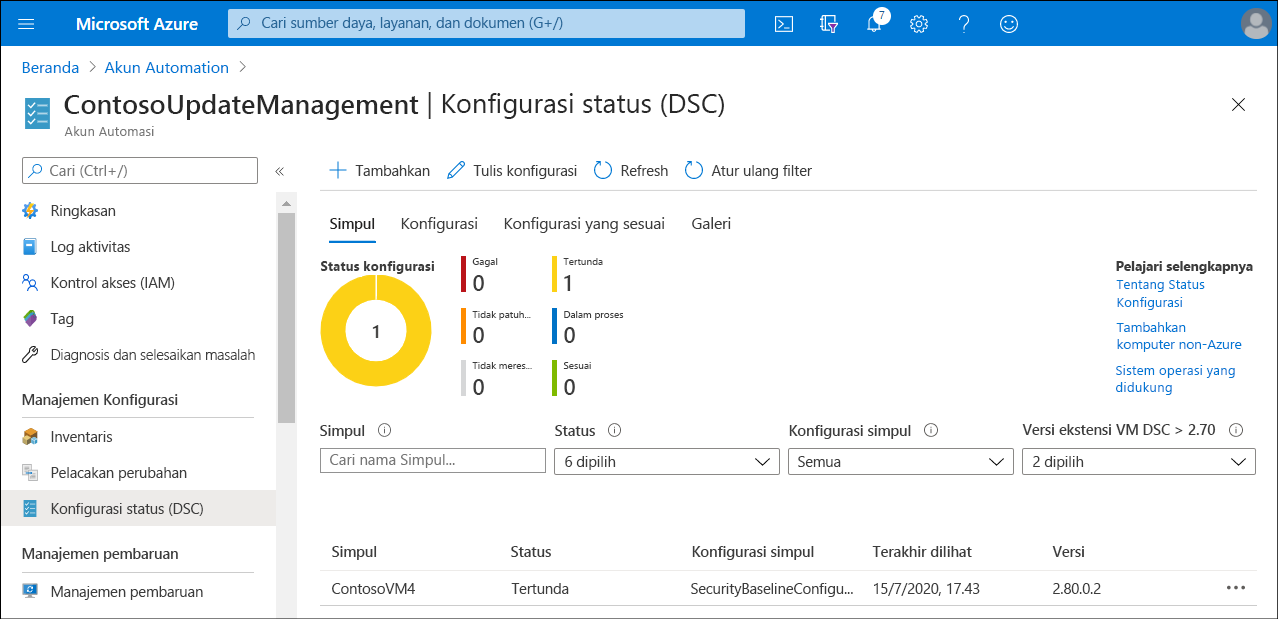Switch to Konfigurasi yang sesuai tab
This screenshot has height=619, width=1278.
pos(584,224)
